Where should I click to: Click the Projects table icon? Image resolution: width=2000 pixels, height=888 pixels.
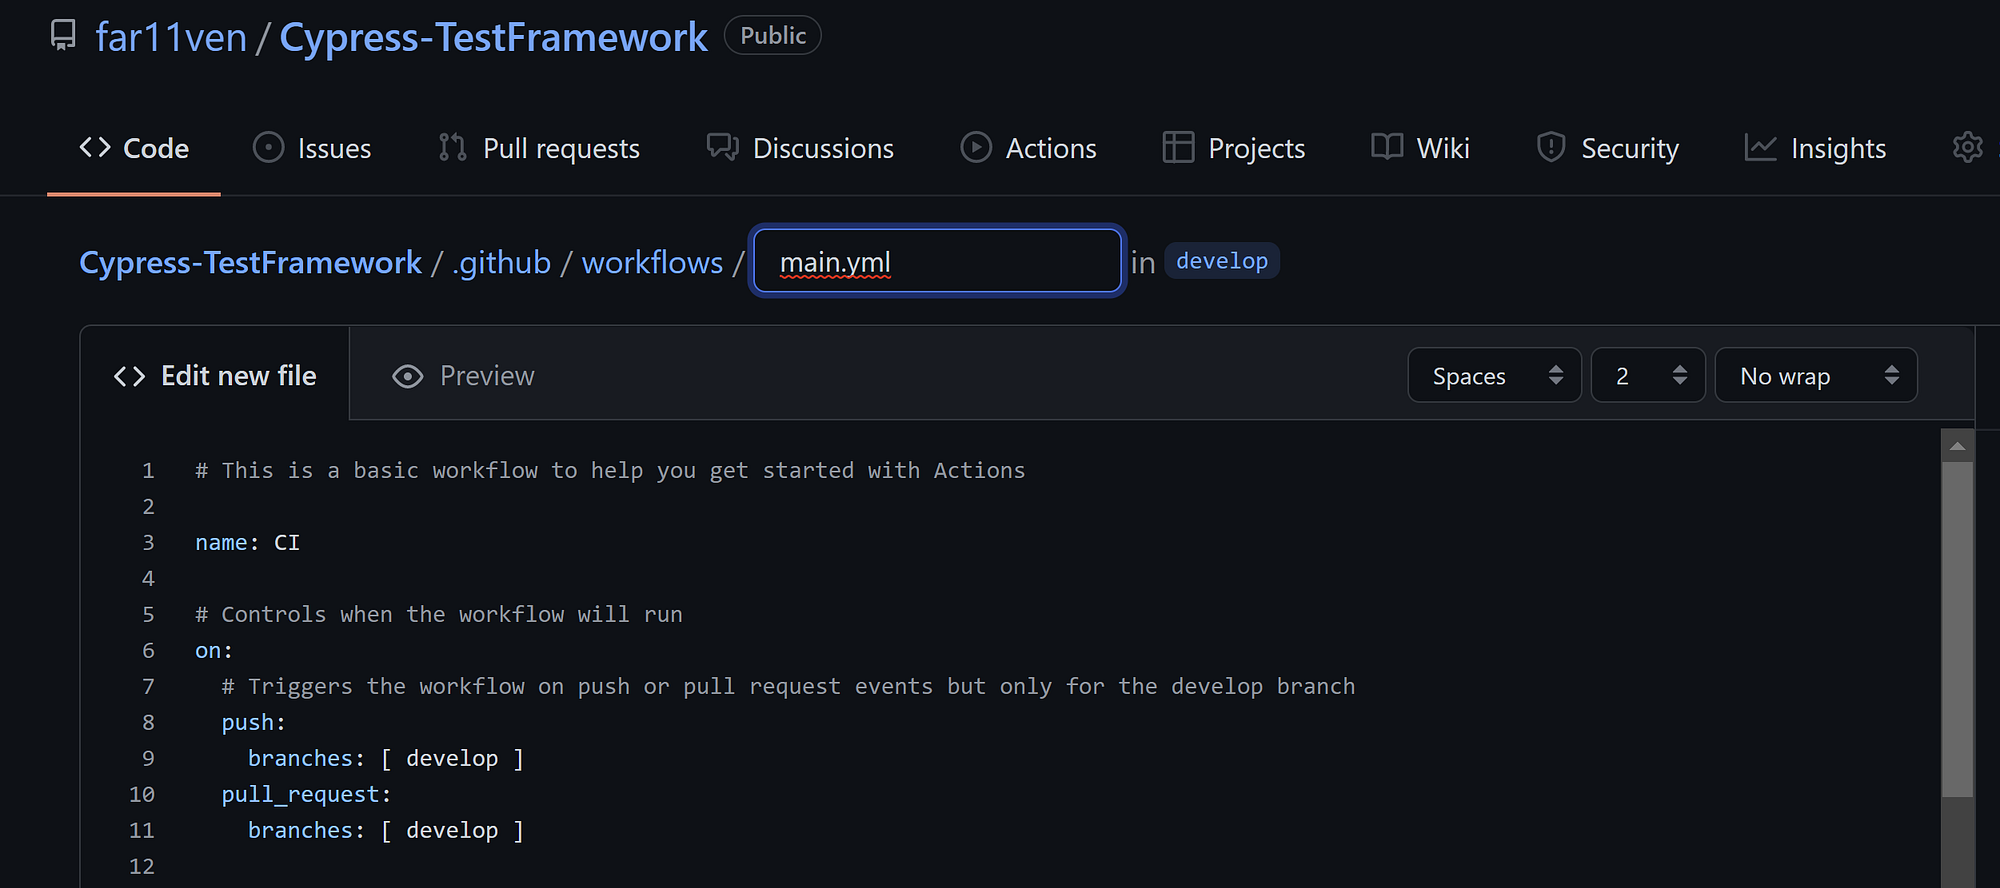pos(1178,148)
